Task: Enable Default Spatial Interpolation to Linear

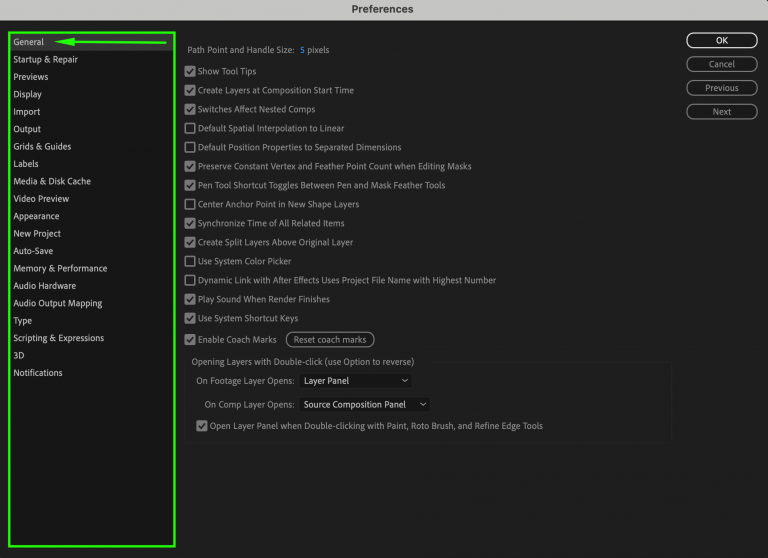Action: click(x=191, y=129)
